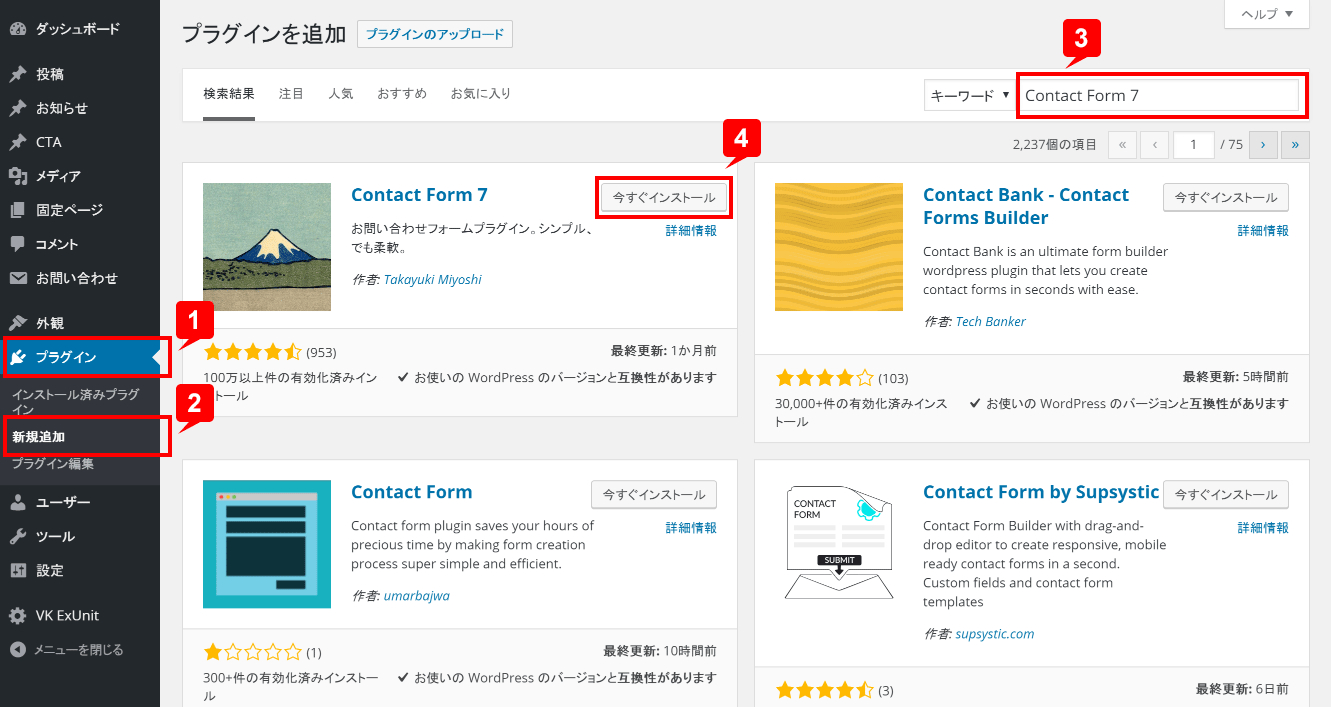The image size is (1331, 707).
Task: Click Contact Bank star rating
Action: [825, 378]
